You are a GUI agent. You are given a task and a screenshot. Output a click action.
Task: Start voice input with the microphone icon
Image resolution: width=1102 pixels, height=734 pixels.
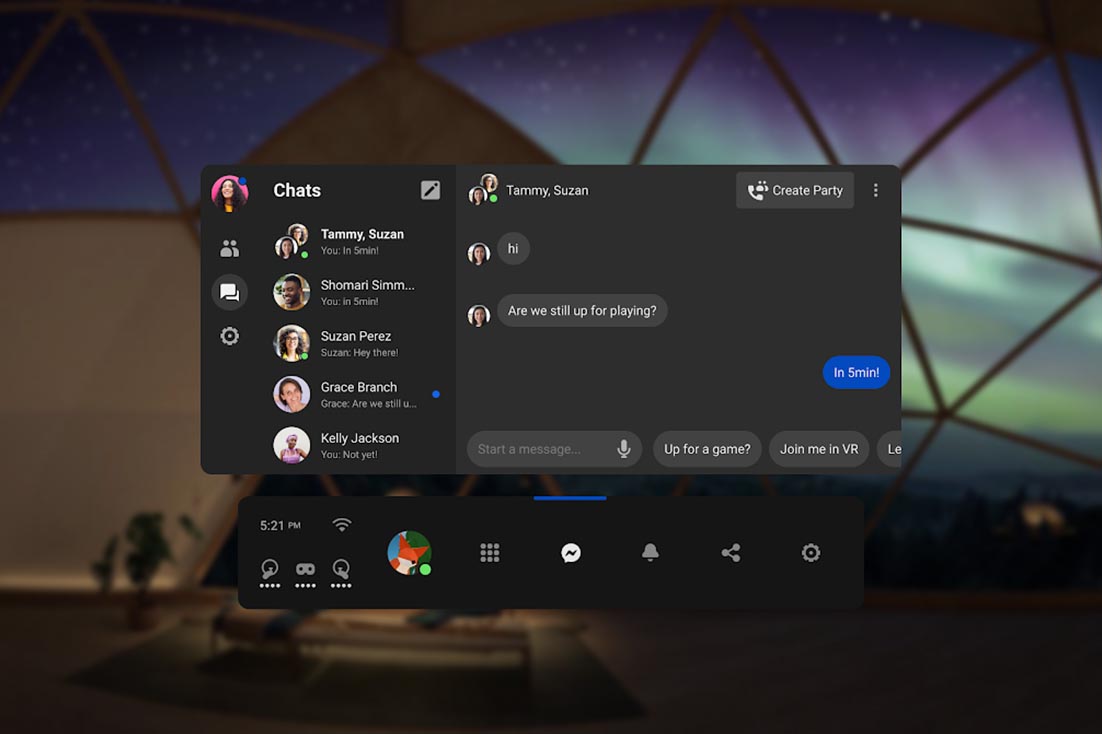pyautogui.click(x=625, y=448)
